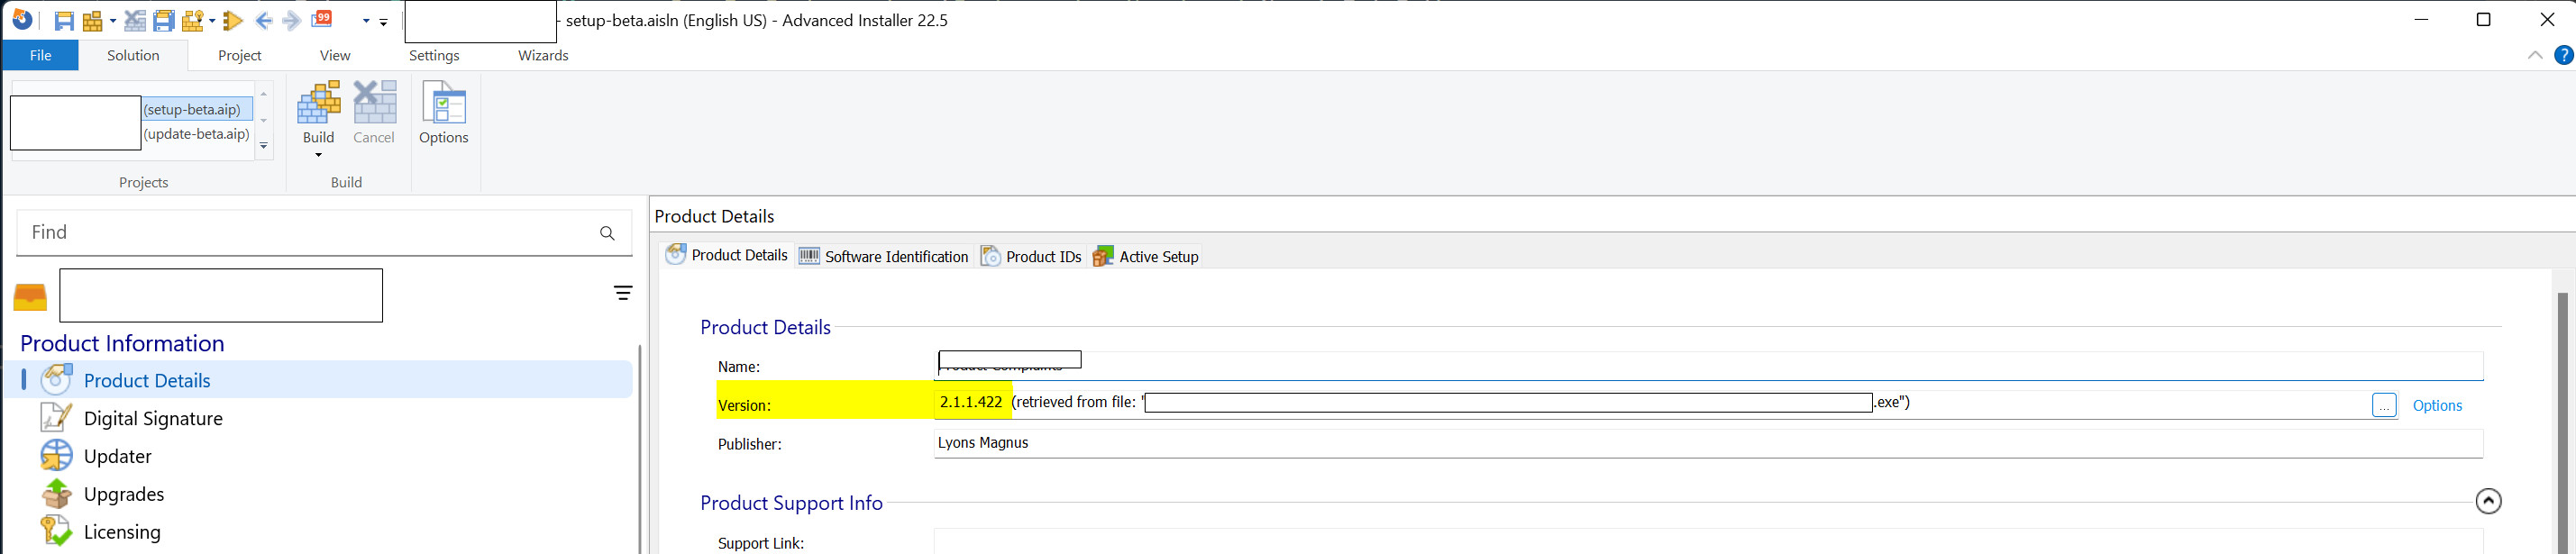Click the filter lines icon in left panel
The width and height of the screenshot is (2576, 554).
622,293
